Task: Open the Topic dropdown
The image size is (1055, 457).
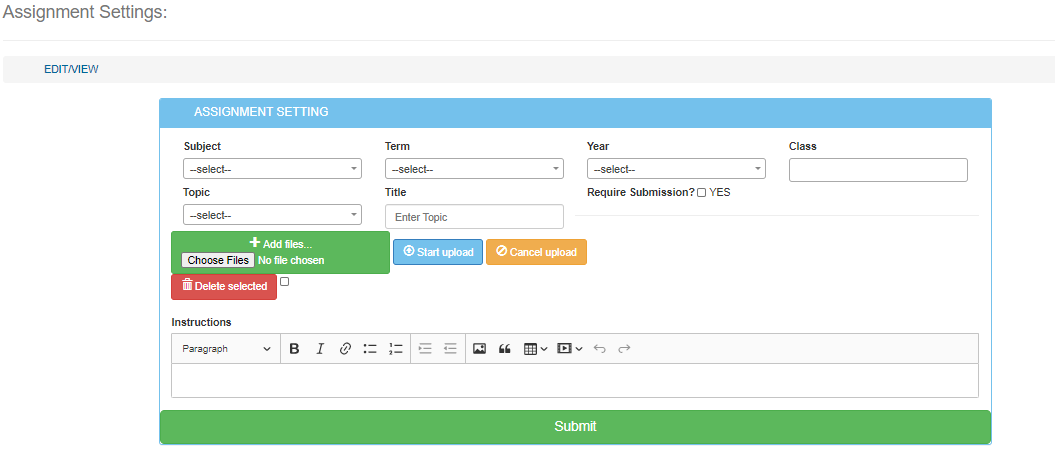Action: [x=272, y=215]
